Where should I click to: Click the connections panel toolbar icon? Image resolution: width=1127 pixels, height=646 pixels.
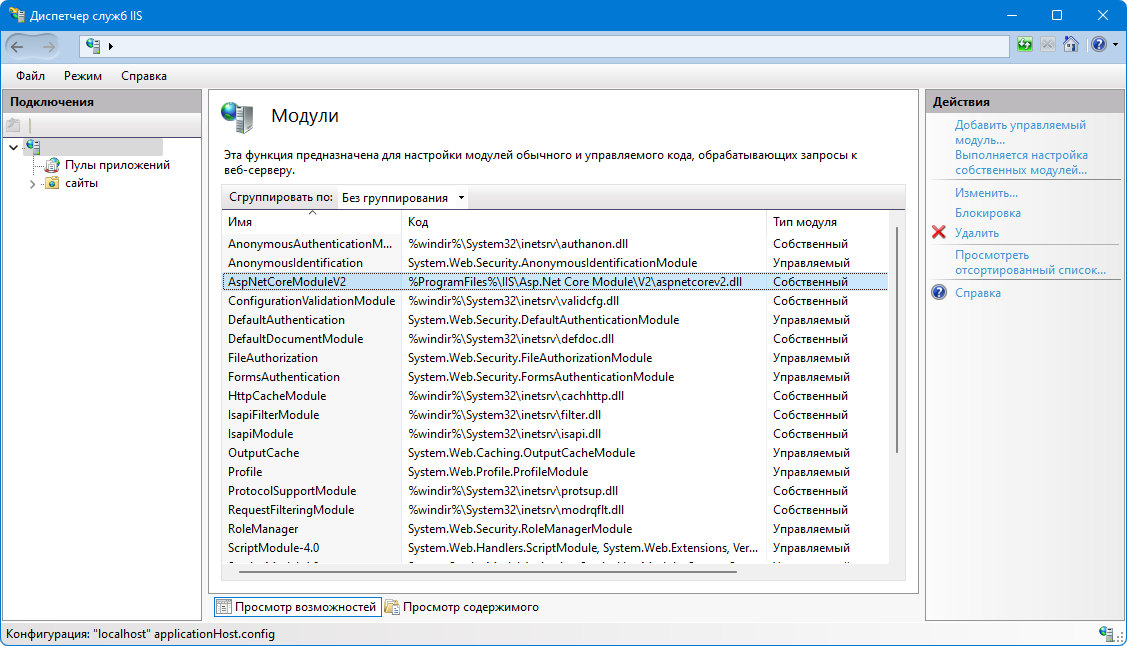click(x=14, y=125)
